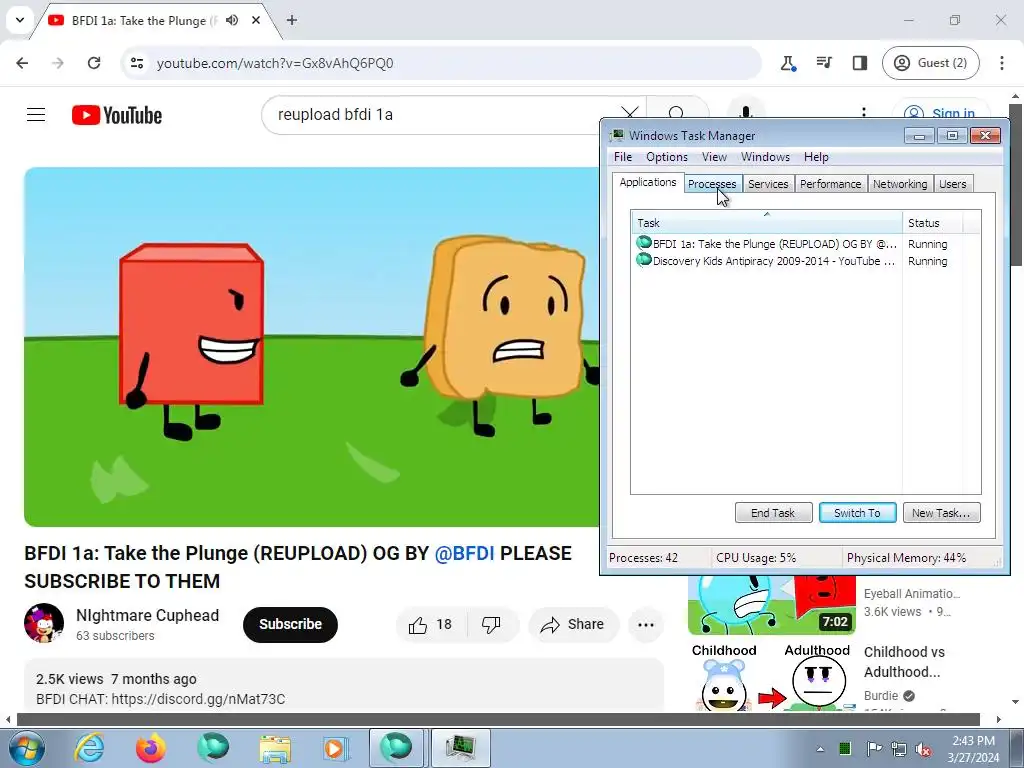Click the address bar URL
Viewport: 1024px width, 768px height.
pos(275,63)
